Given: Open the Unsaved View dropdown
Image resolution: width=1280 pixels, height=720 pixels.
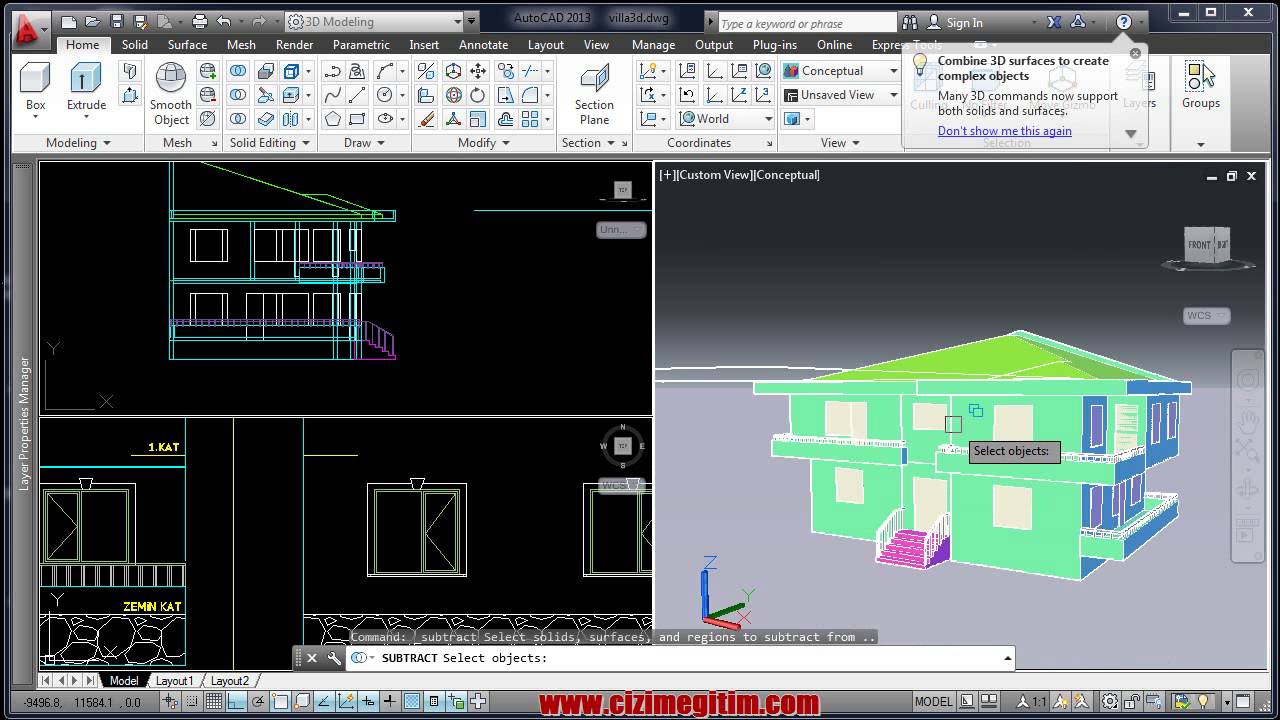Looking at the screenshot, I should [841, 95].
